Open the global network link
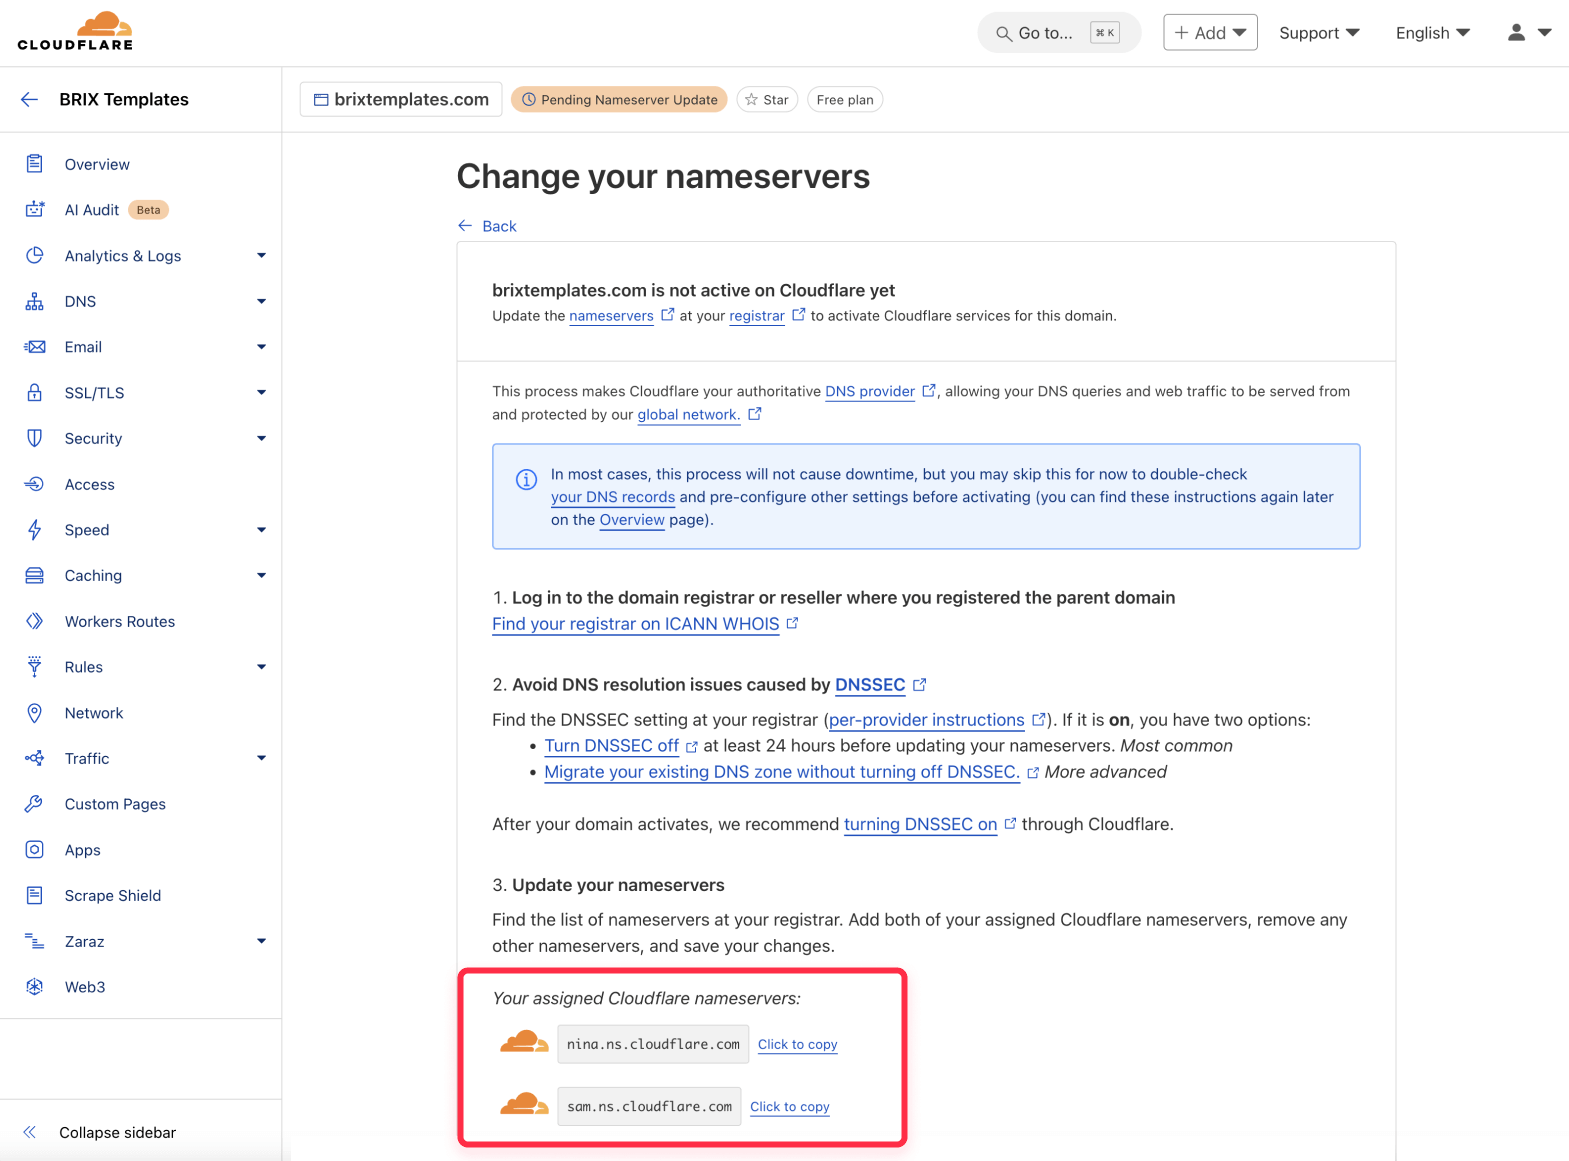The width and height of the screenshot is (1569, 1161). (x=689, y=415)
